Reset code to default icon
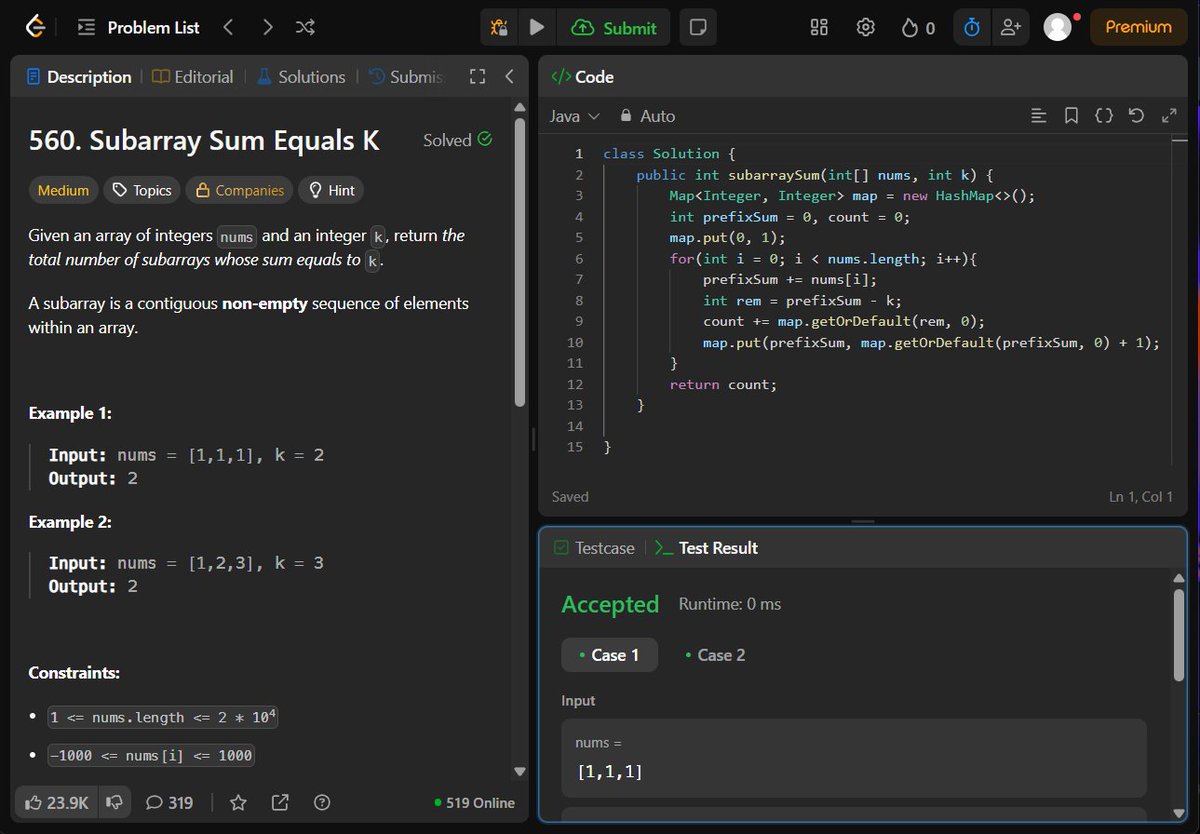 (1136, 116)
